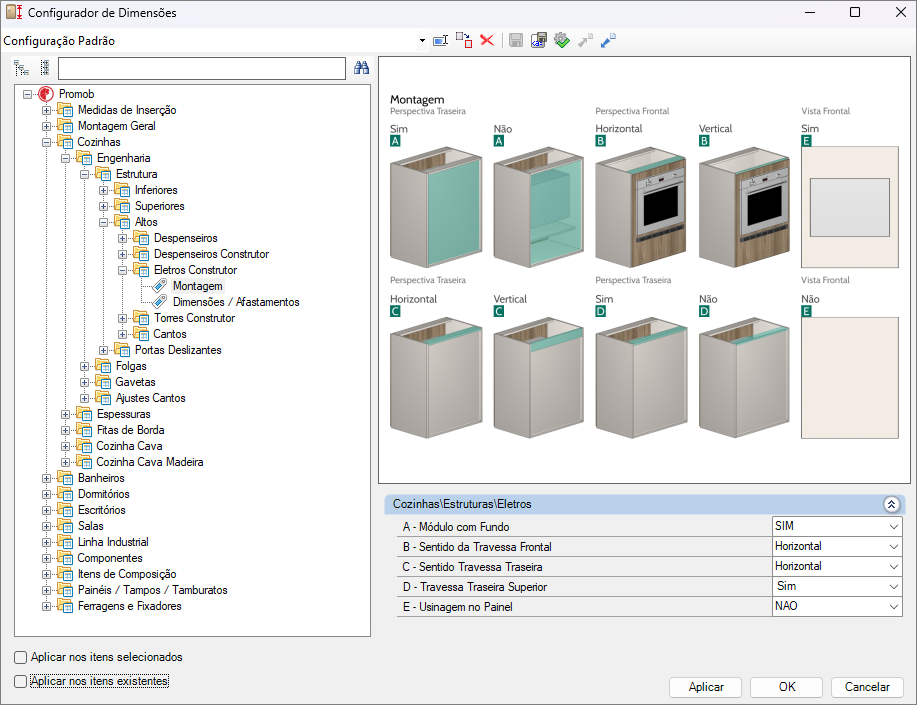Click the rename configuration icon
Viewport: 917px width, 705px height.
pyautogui.click(x=440, y=40)
